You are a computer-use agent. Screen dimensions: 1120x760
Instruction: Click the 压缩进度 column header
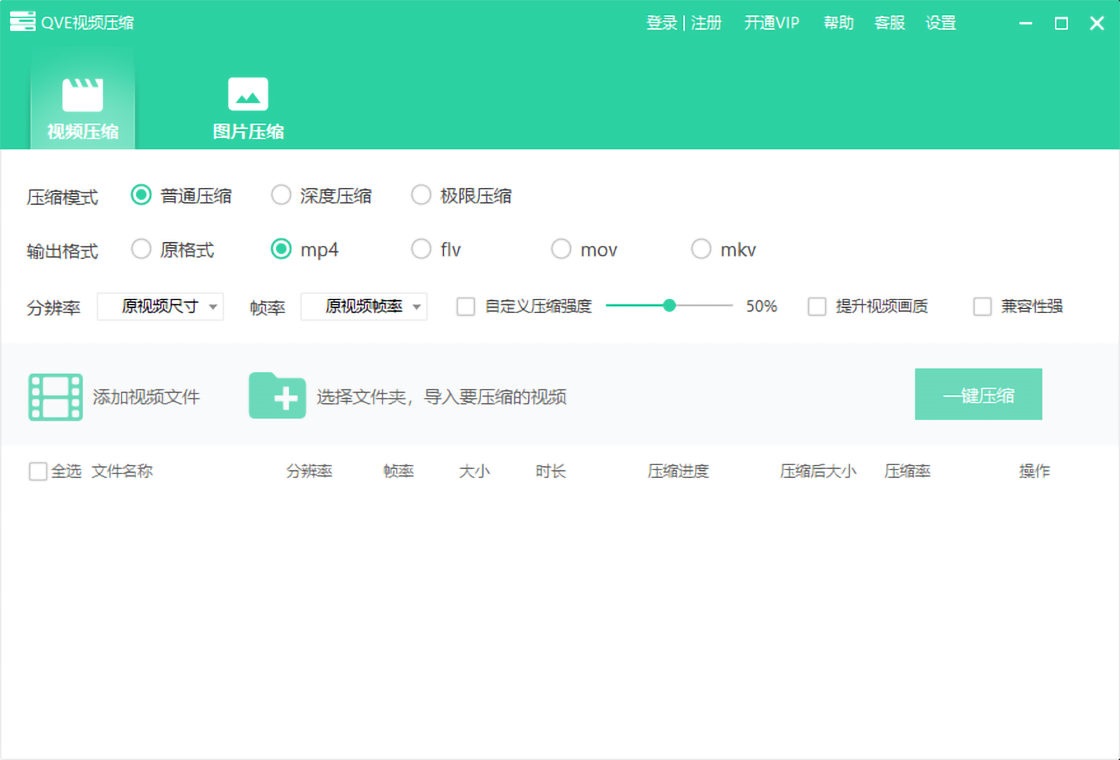678,471
